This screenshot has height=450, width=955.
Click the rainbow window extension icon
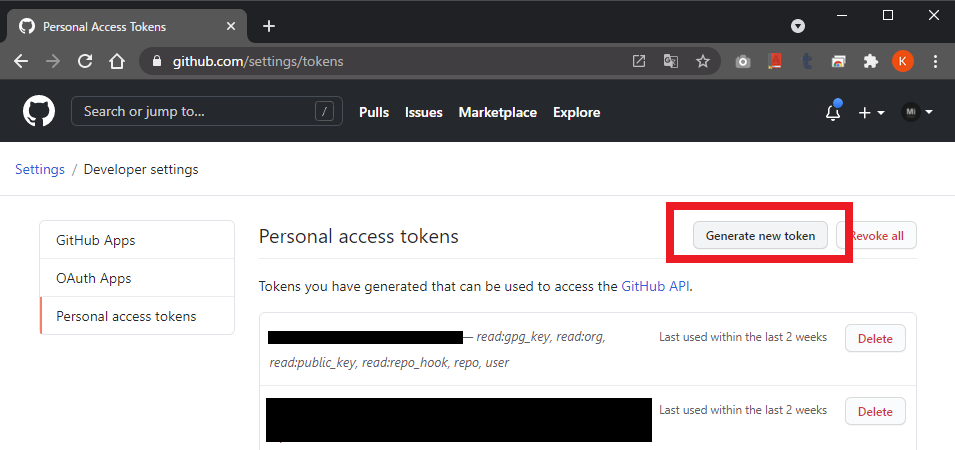pyautogui.click(x=839, y=62)
